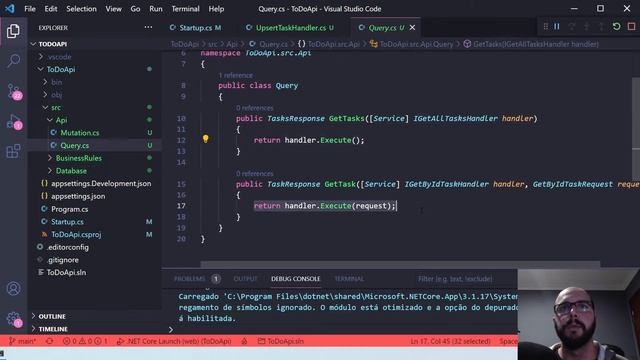Open the Accounts menu icon
Viewport: 640px width, 360px height.
[x=13, y=289]
